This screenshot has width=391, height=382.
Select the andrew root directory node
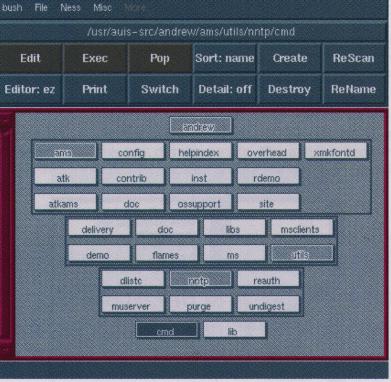[x=200, y=126]
